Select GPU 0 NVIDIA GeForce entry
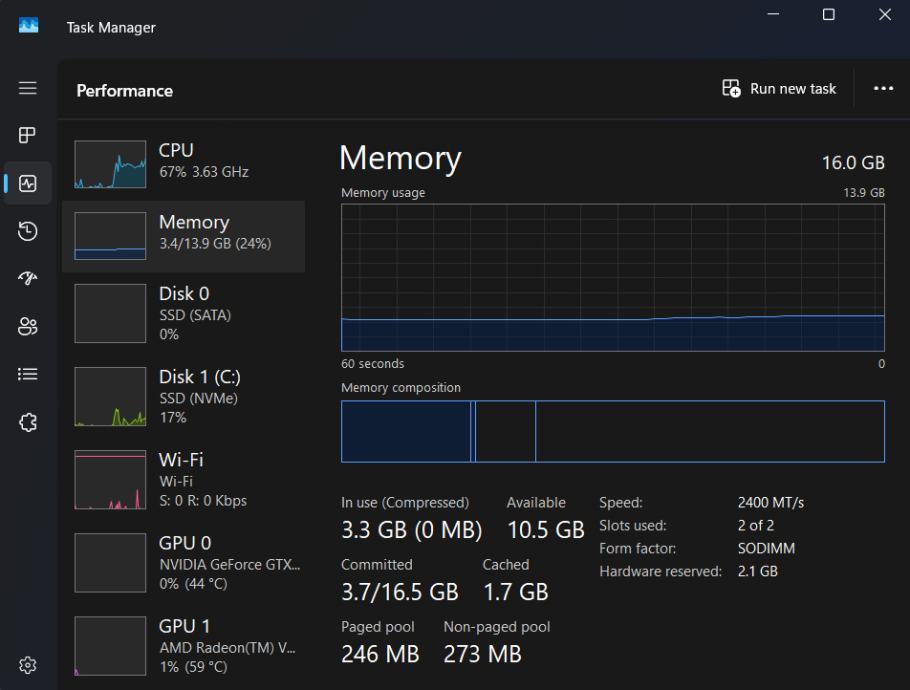Image resolution: width=910 pixels, height=690 pixels. (x=184, y=562)
